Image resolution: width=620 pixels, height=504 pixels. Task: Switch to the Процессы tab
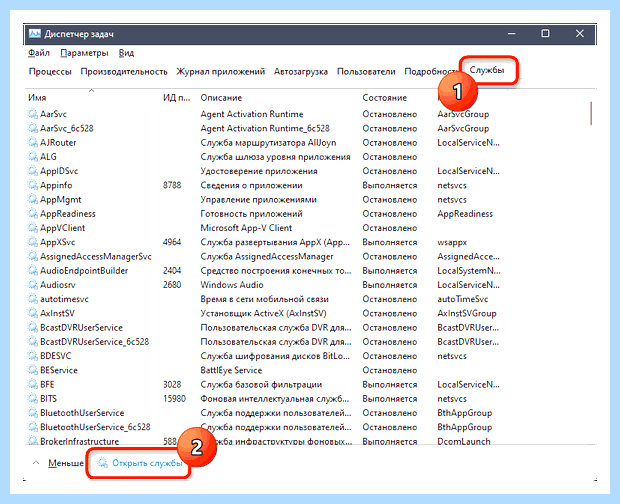coord(50,72)
